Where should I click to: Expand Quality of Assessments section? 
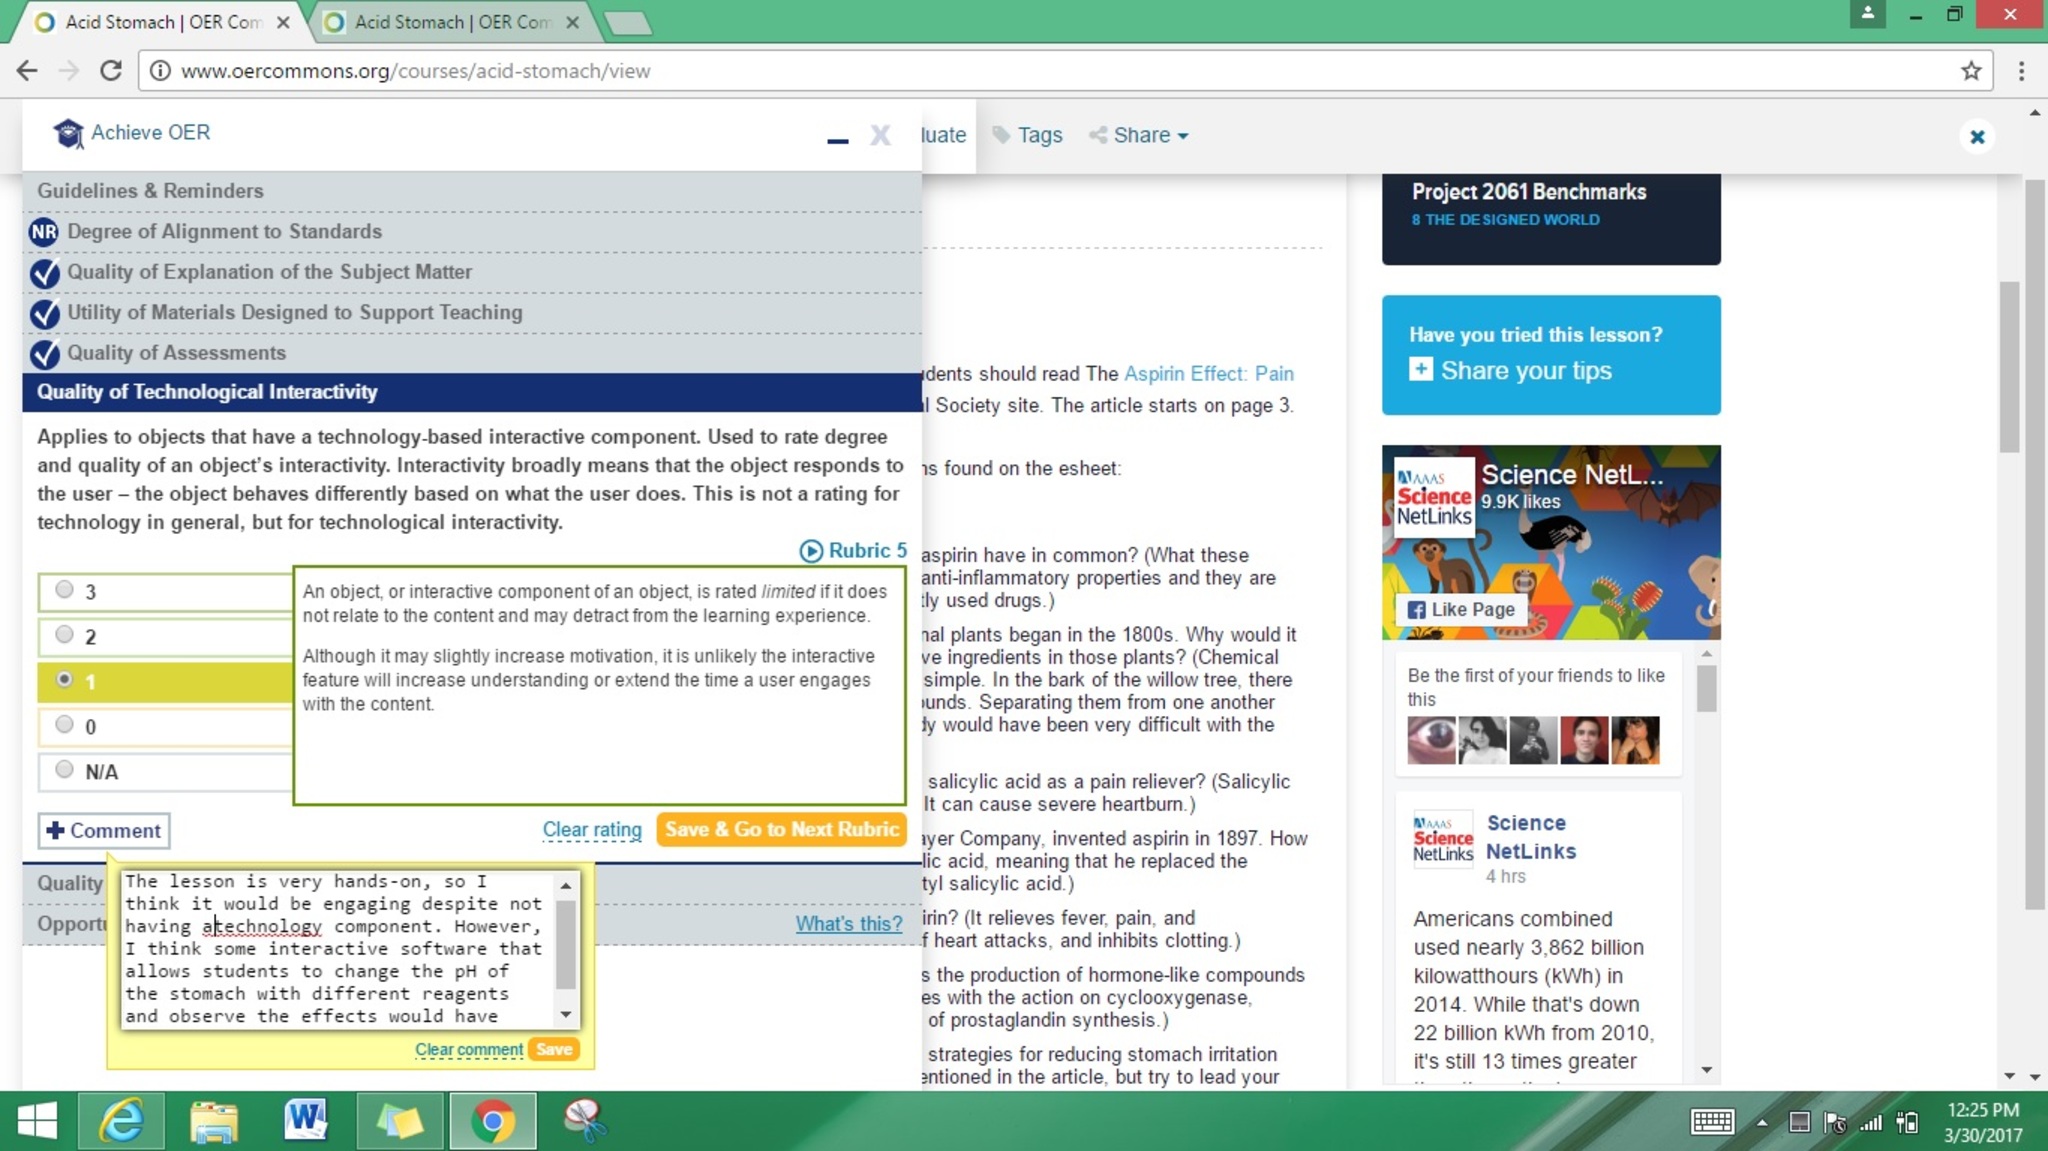click(x=176, y=353)
